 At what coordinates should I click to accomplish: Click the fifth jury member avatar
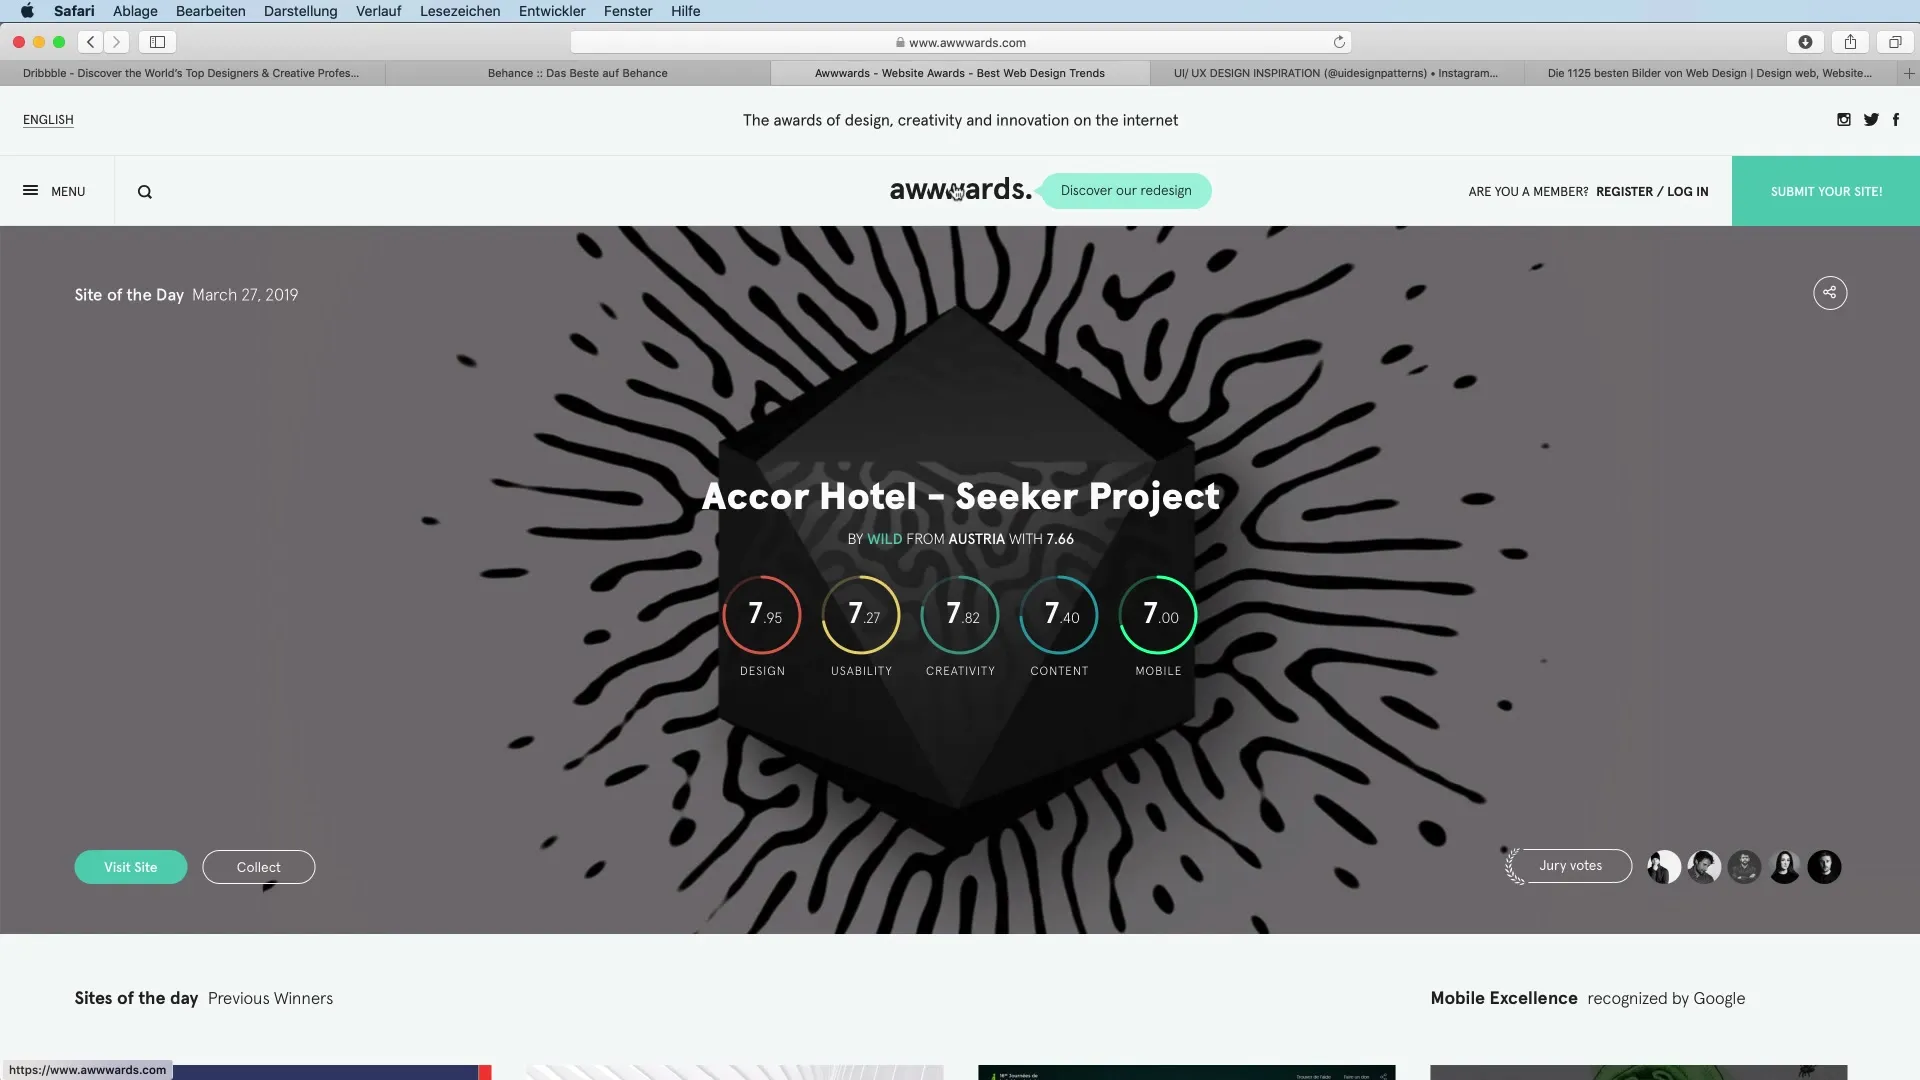coord(1824,867)
